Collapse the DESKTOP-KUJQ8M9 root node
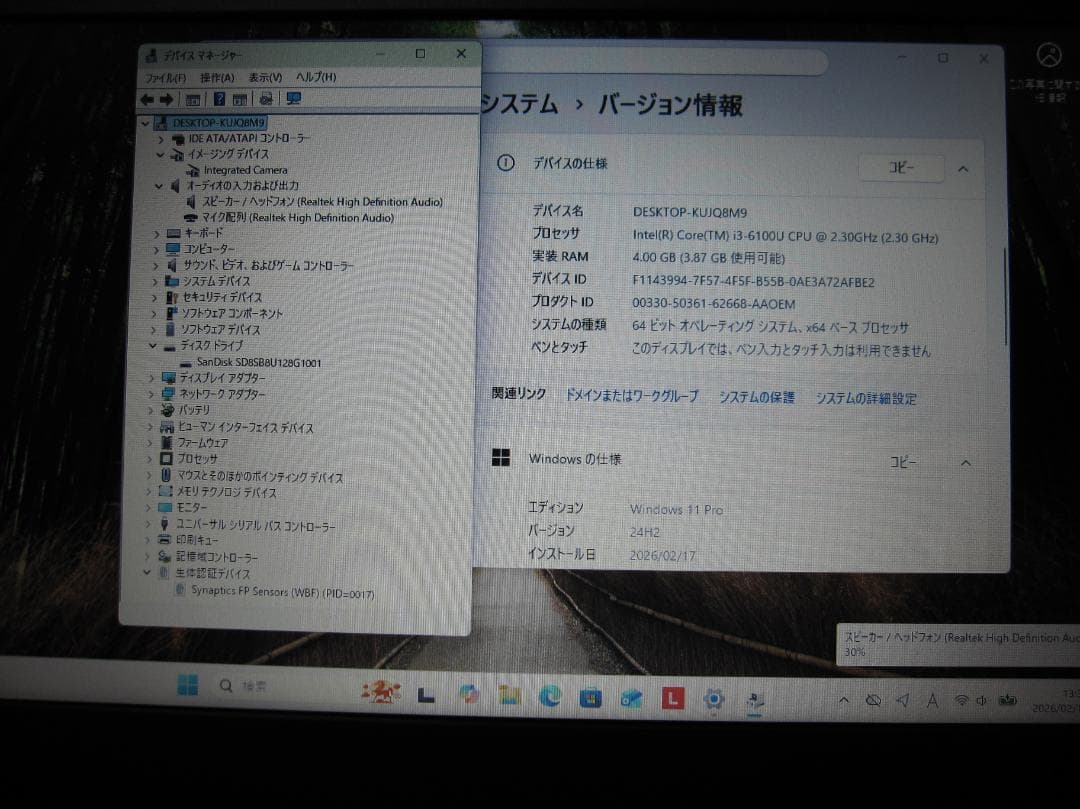 pos(145,123)
